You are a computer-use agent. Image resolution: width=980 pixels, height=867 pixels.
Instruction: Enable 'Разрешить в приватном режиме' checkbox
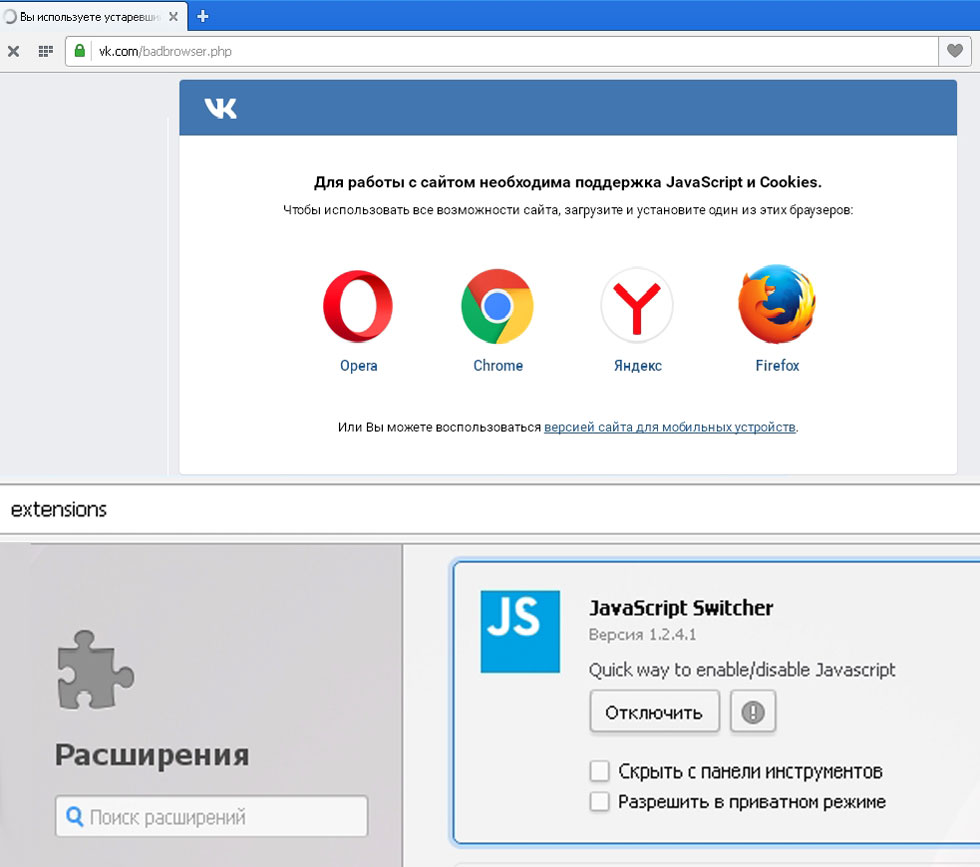coord(599,801)
